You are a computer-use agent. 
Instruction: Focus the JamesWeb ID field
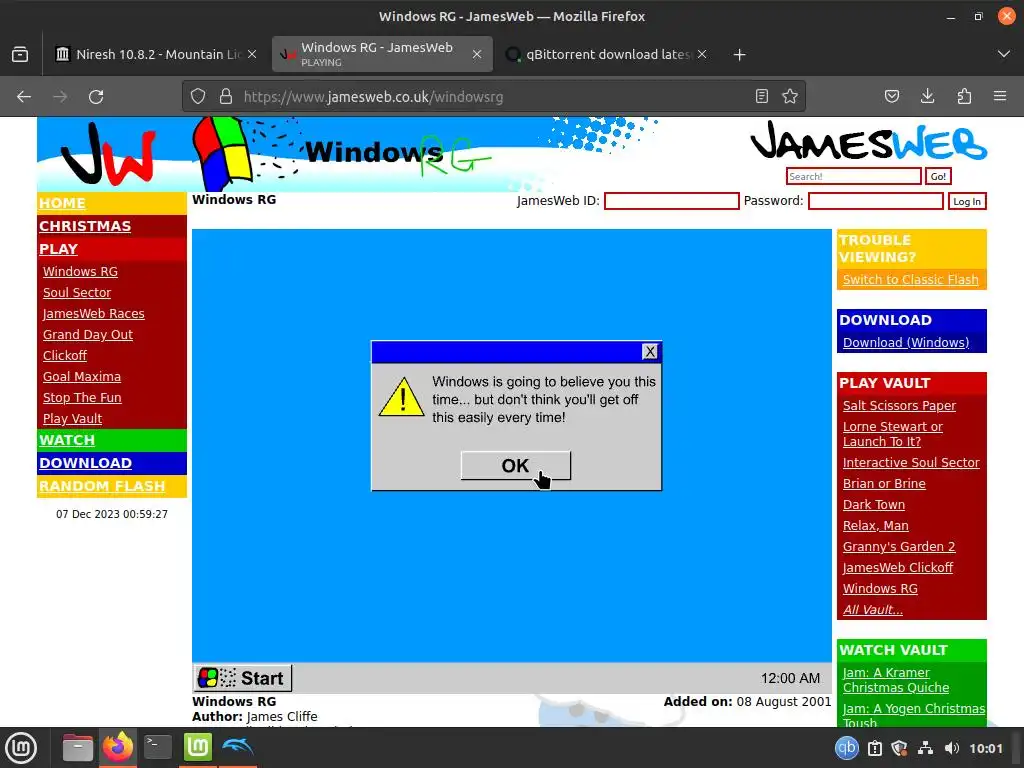pos(672,201)
